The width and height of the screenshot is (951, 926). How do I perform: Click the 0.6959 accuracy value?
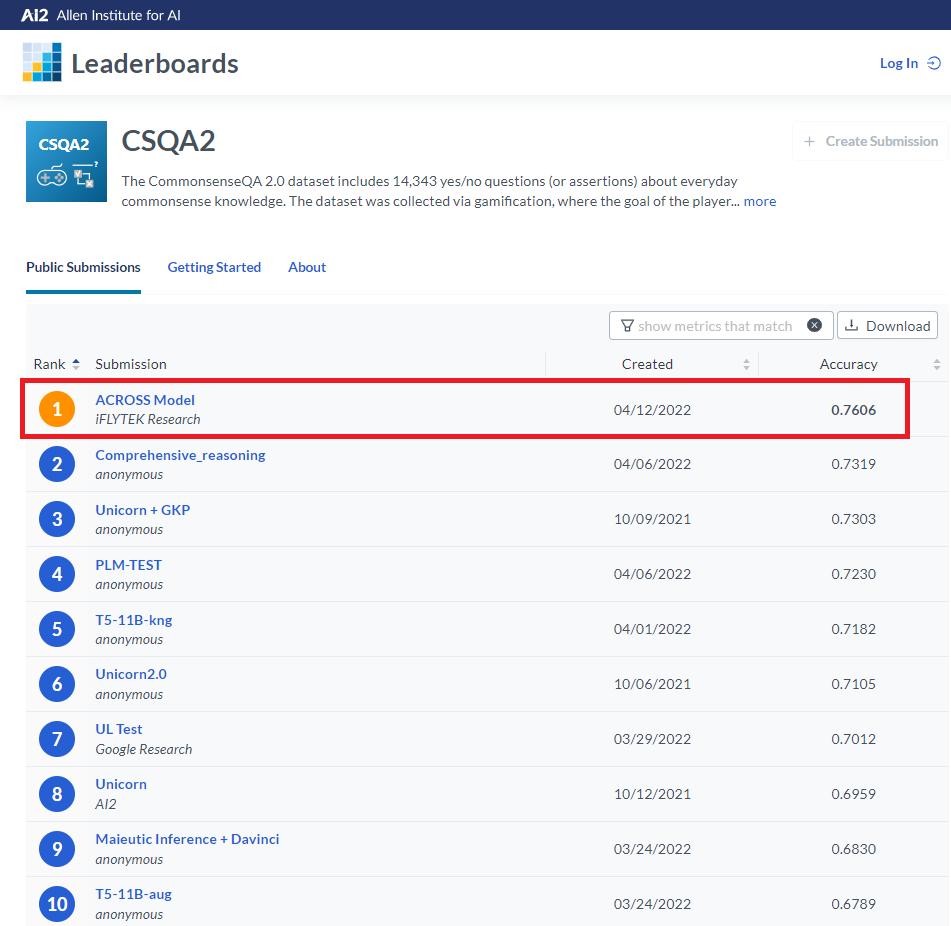click(853, 794)
